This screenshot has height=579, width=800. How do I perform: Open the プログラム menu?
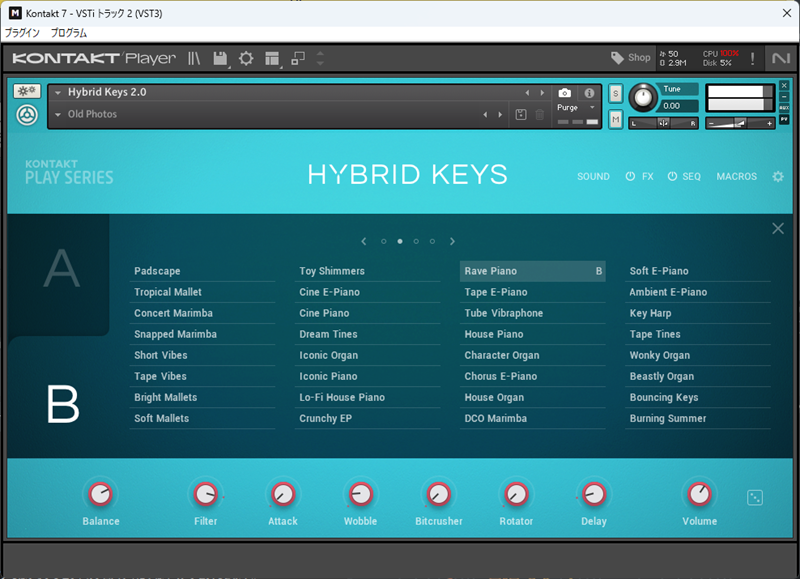click(x=69, y=33)
